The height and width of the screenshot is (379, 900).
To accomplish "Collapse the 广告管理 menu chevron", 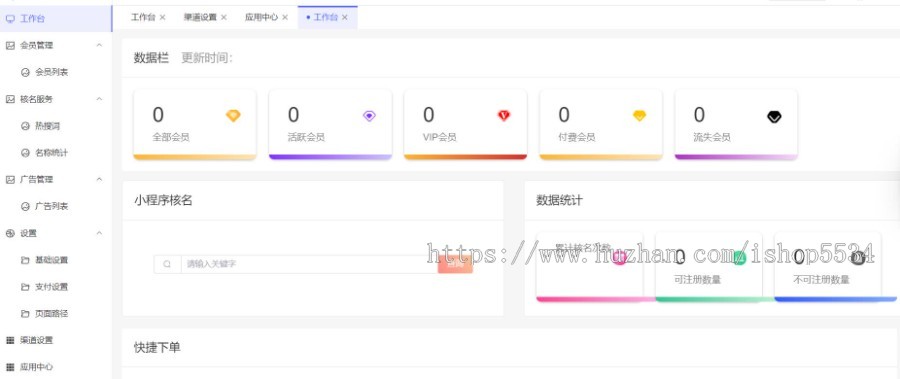I will pyautogui.click(x=99, y=179).
